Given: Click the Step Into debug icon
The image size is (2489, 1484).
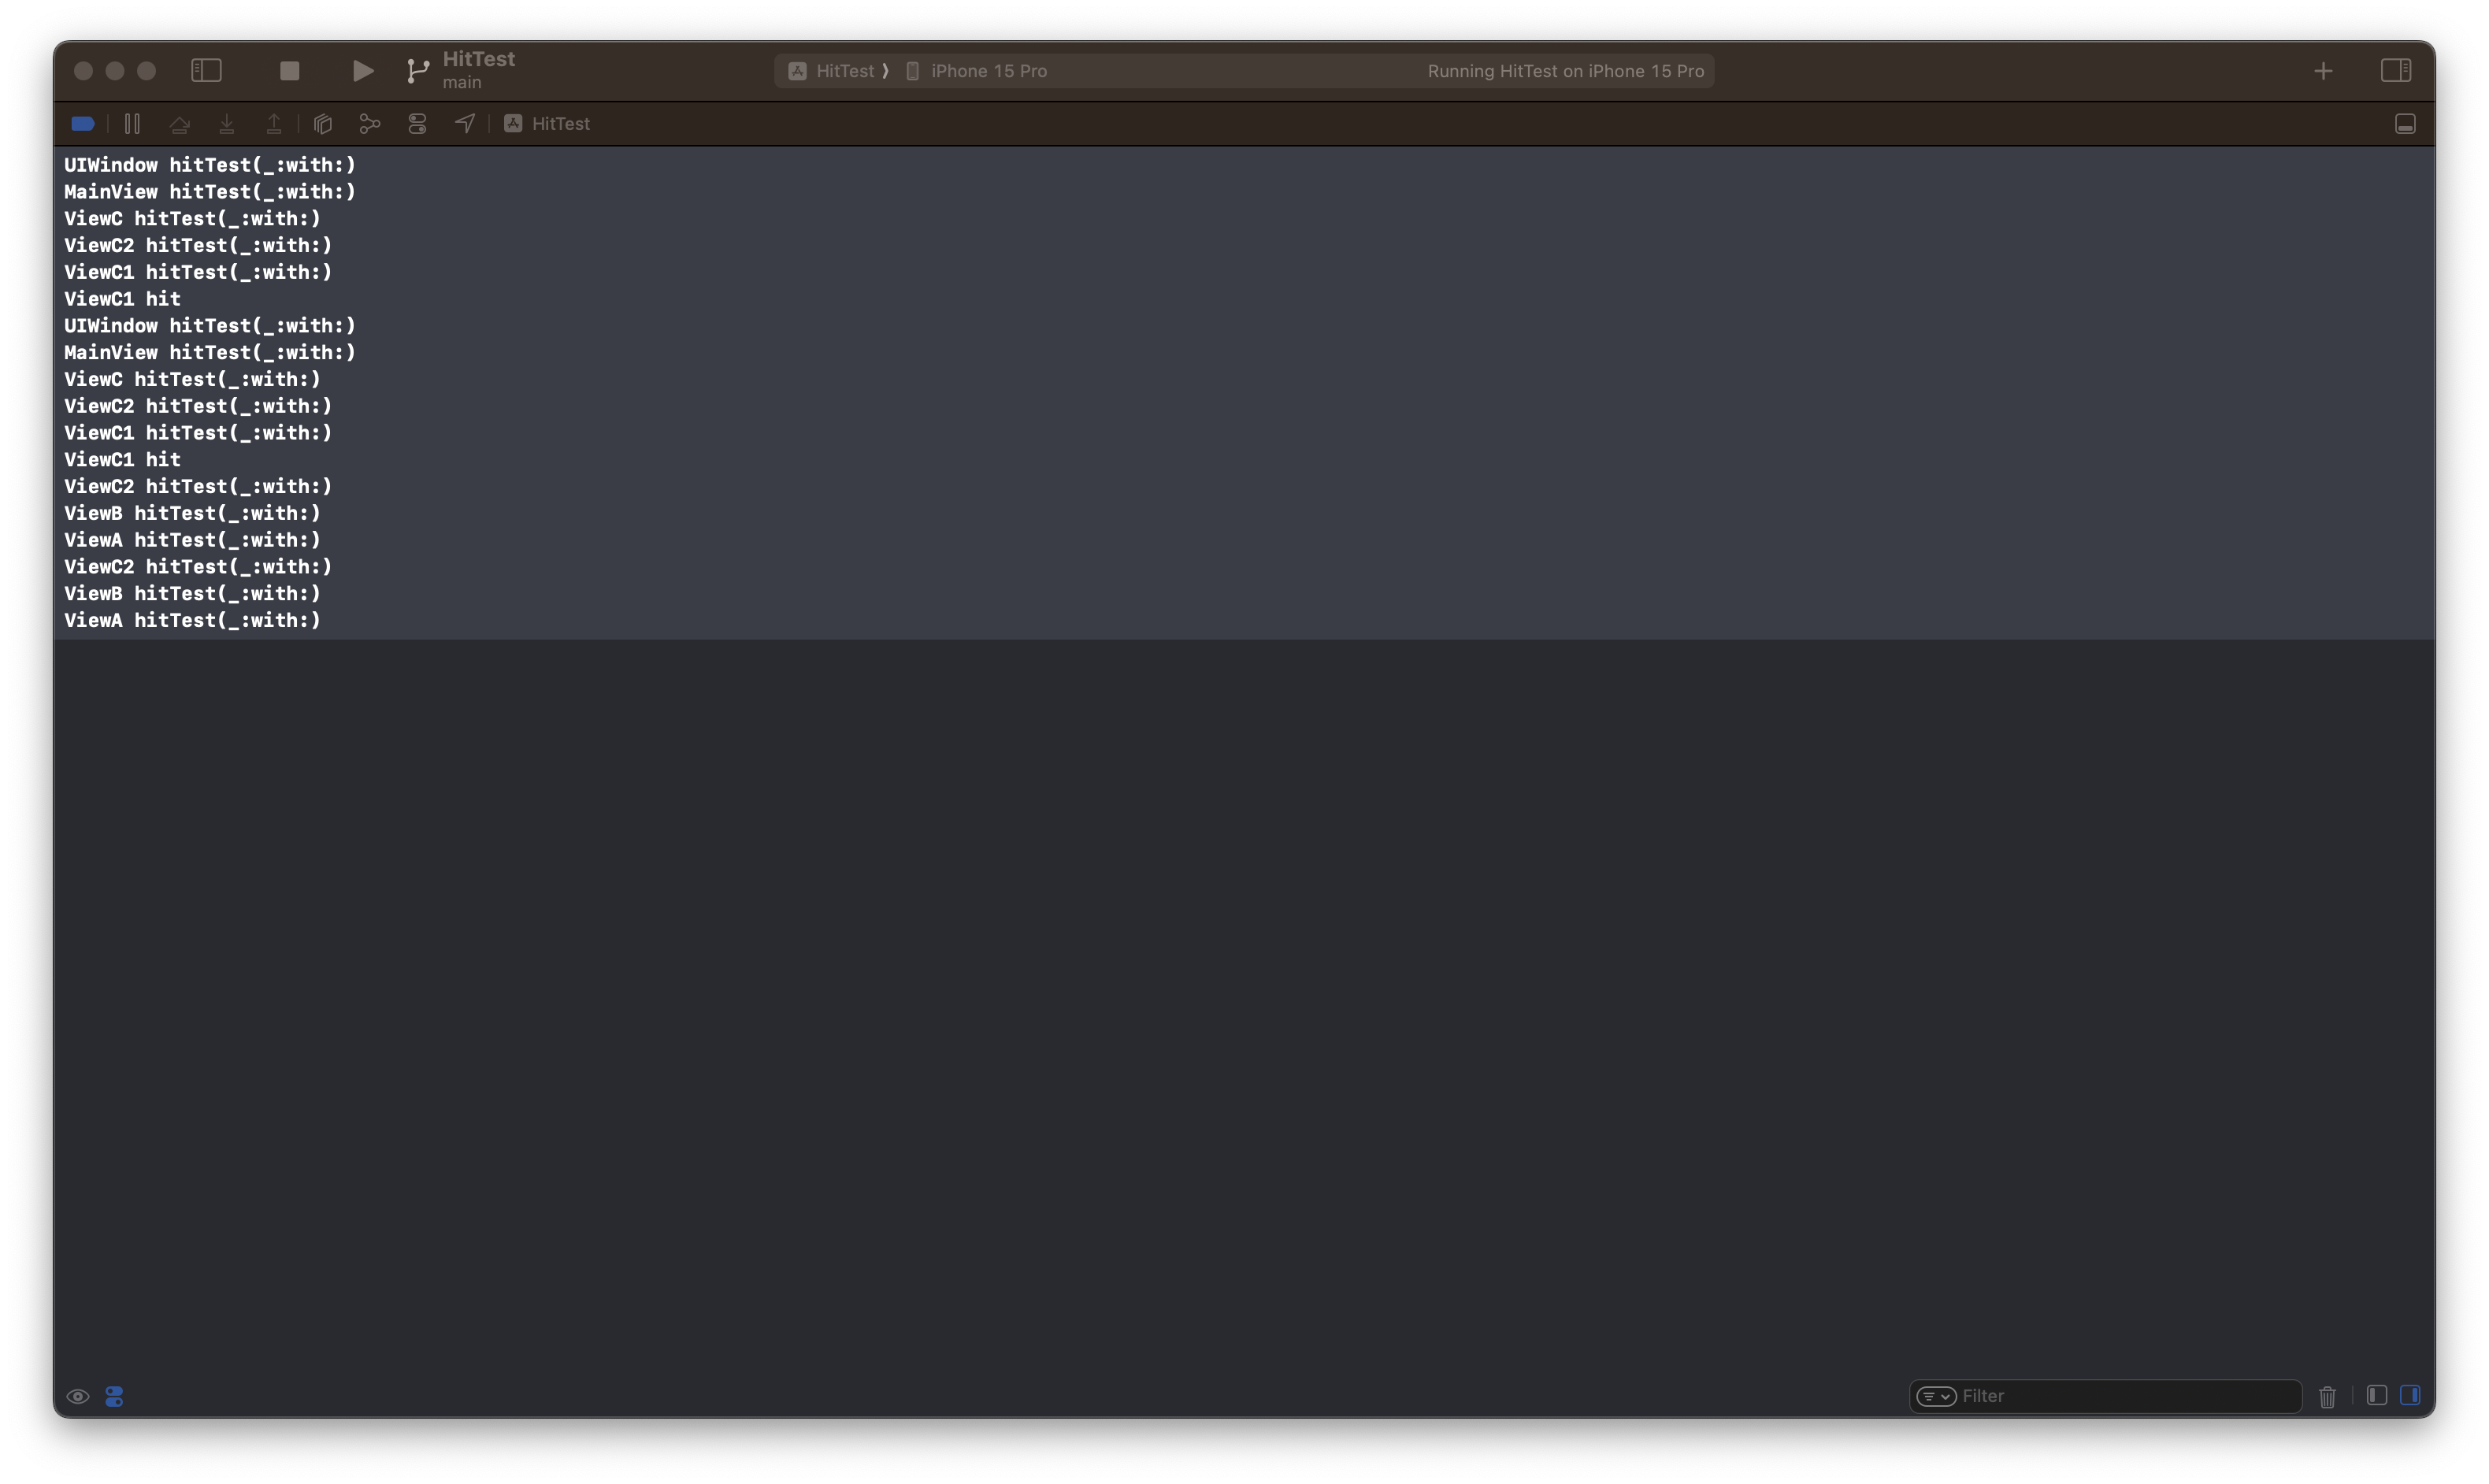Looking at the screenshot, I should (x=227, y=124).
